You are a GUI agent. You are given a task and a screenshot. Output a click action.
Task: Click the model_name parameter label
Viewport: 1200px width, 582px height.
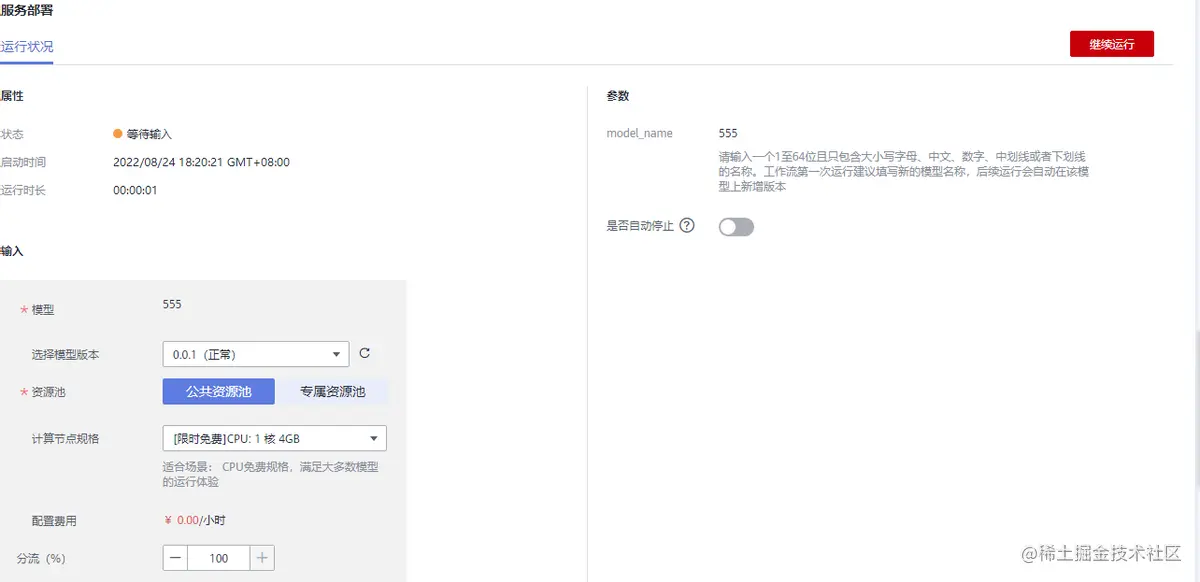(640, 133)
